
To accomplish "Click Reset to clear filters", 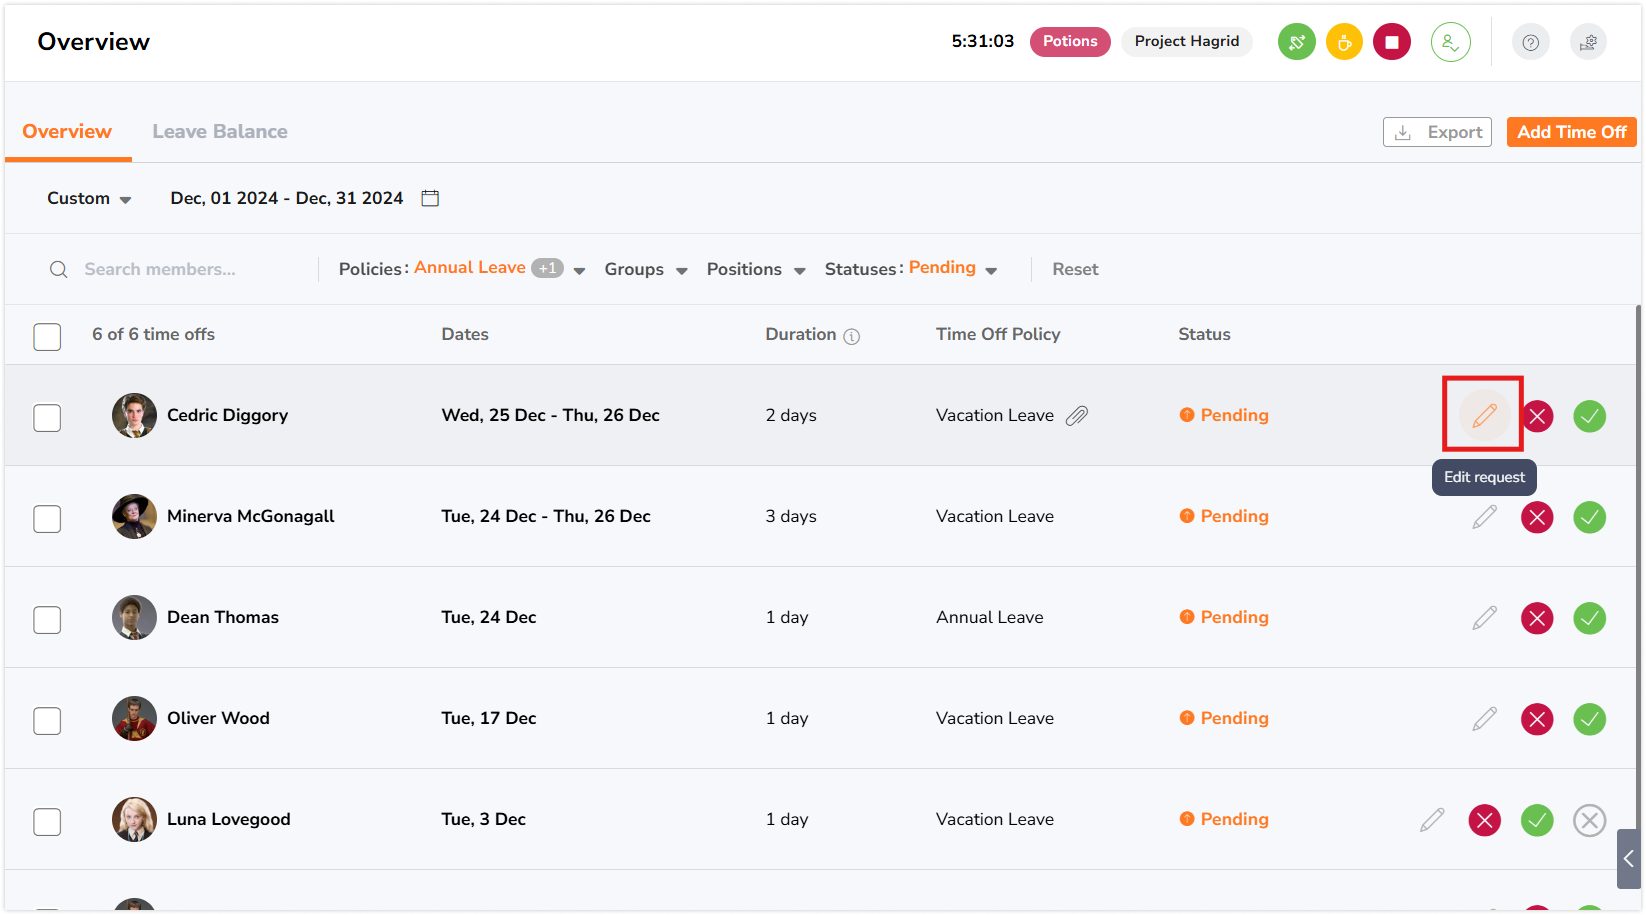I will (1074, 269).
